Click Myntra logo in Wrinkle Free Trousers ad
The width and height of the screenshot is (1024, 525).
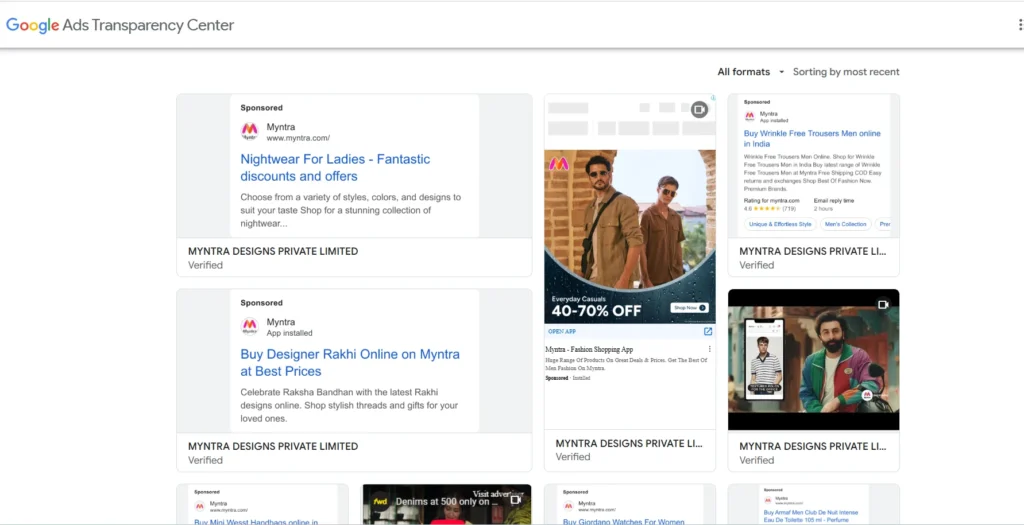tap(750, 116)
